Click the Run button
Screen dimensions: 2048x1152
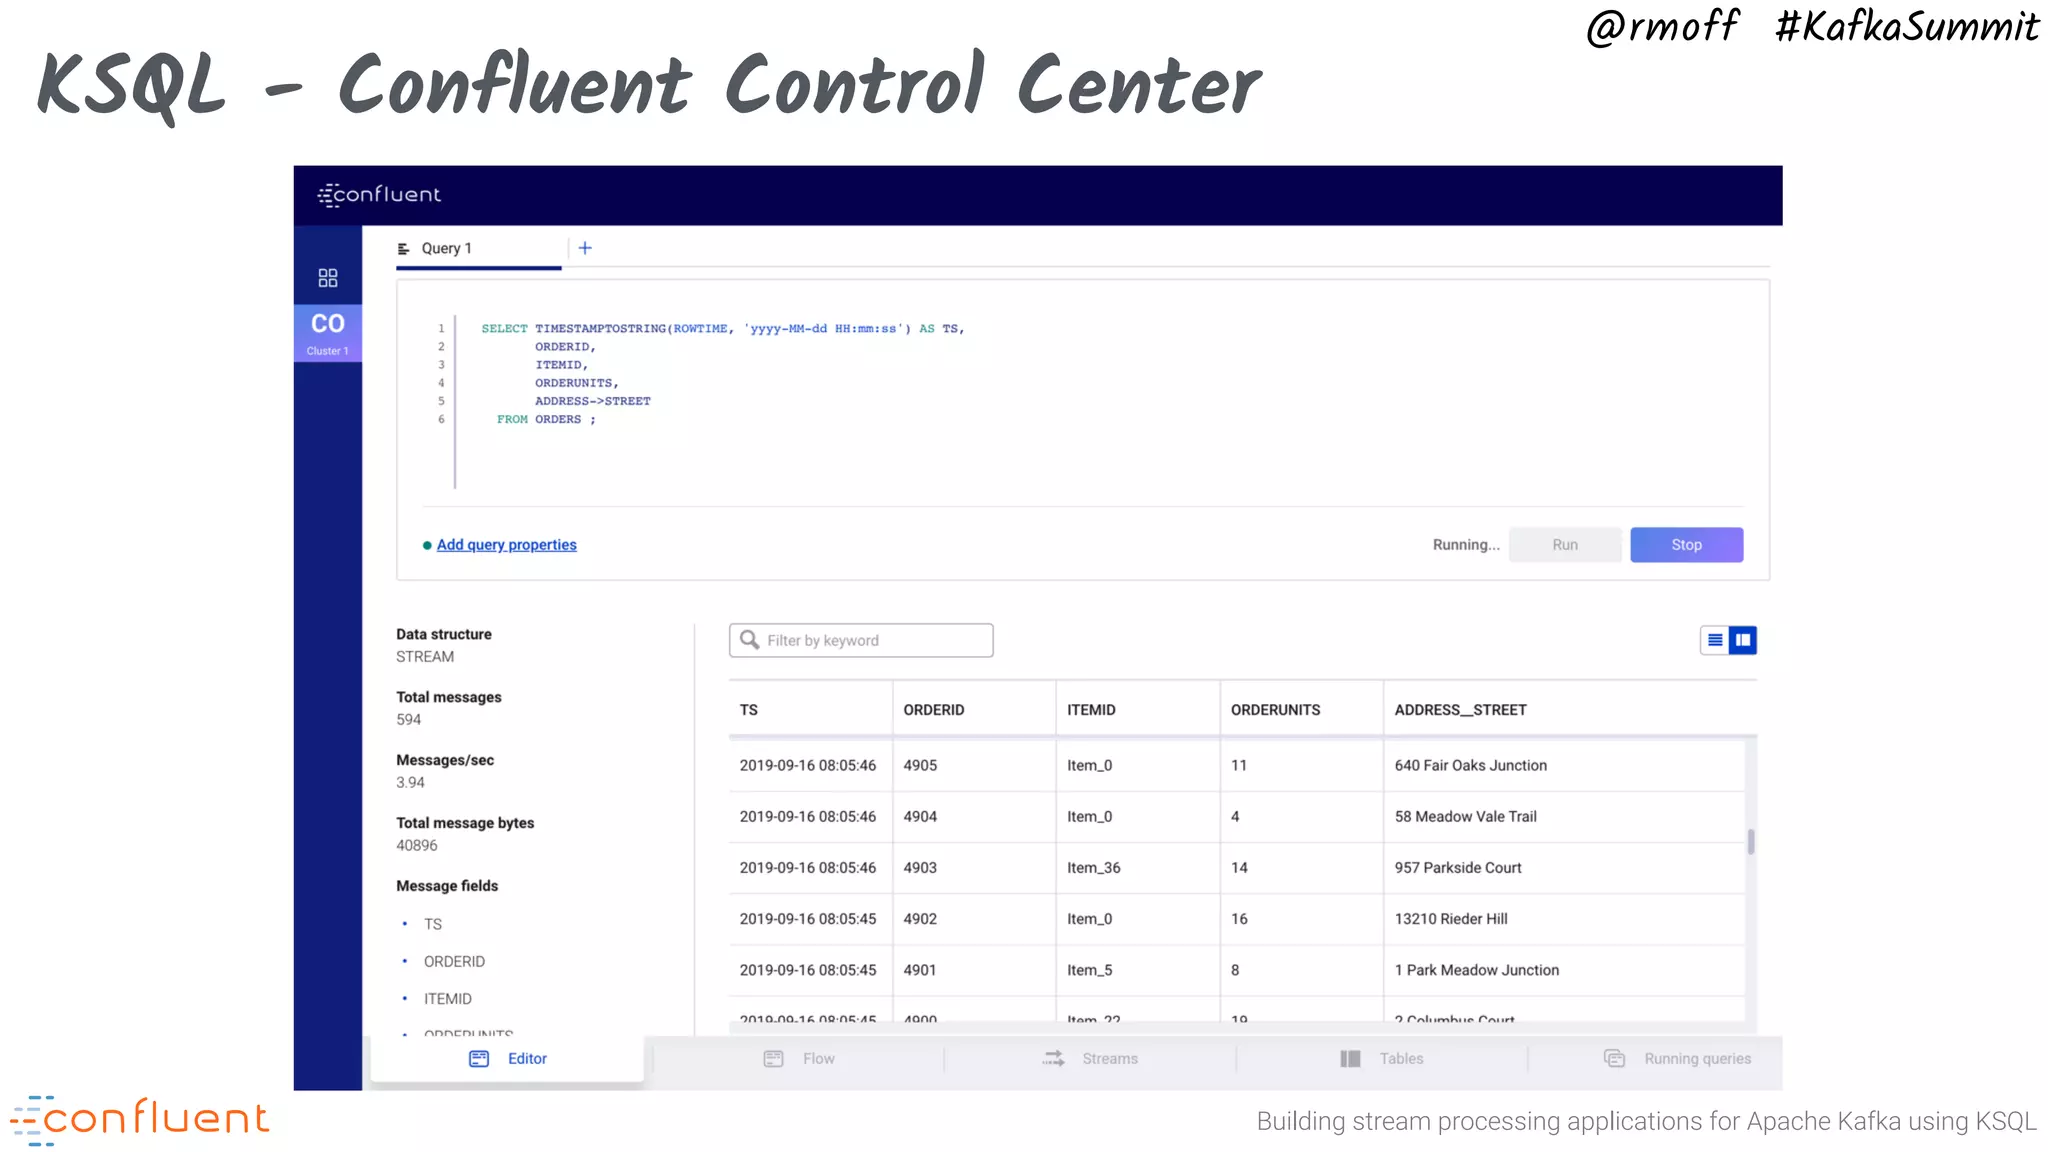pos(1565,545)
